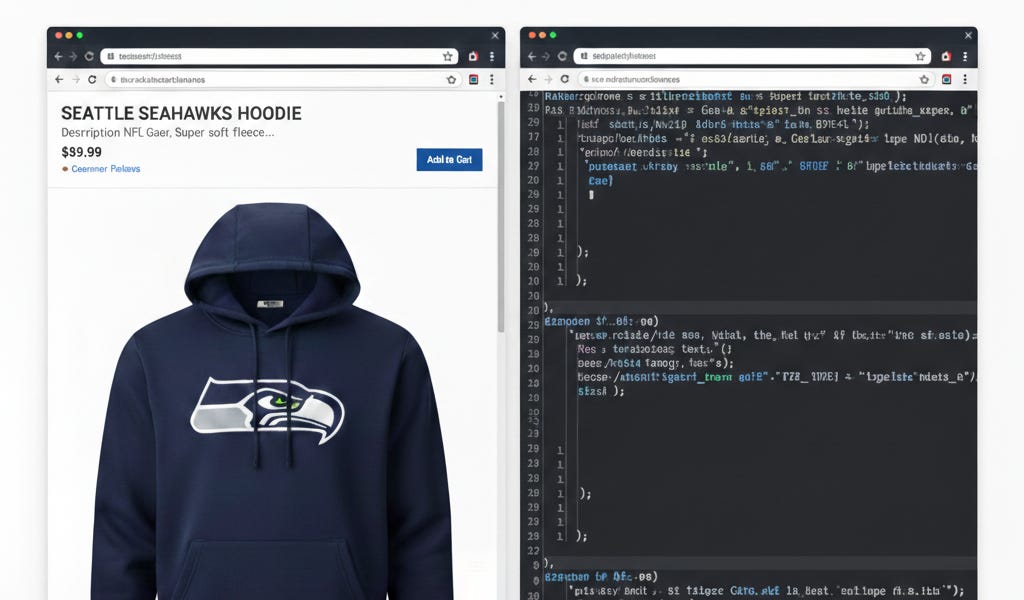Click the navy Seahawks hoodie product image

tap(272, 401)
